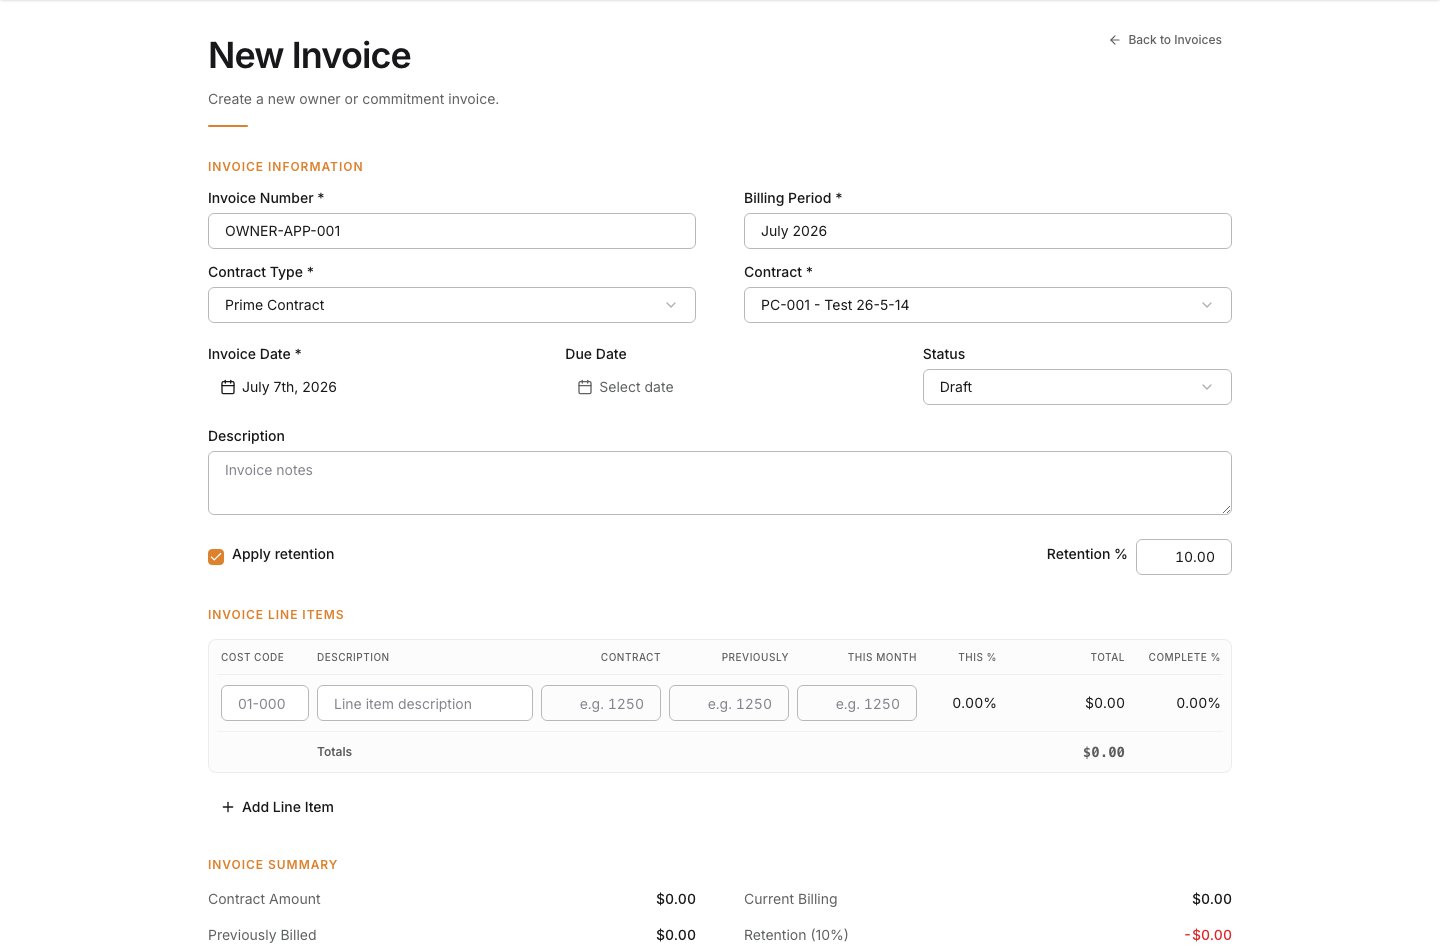Click the Contract amount line item input
The image size is (1440, 952).
pos(601,703)
